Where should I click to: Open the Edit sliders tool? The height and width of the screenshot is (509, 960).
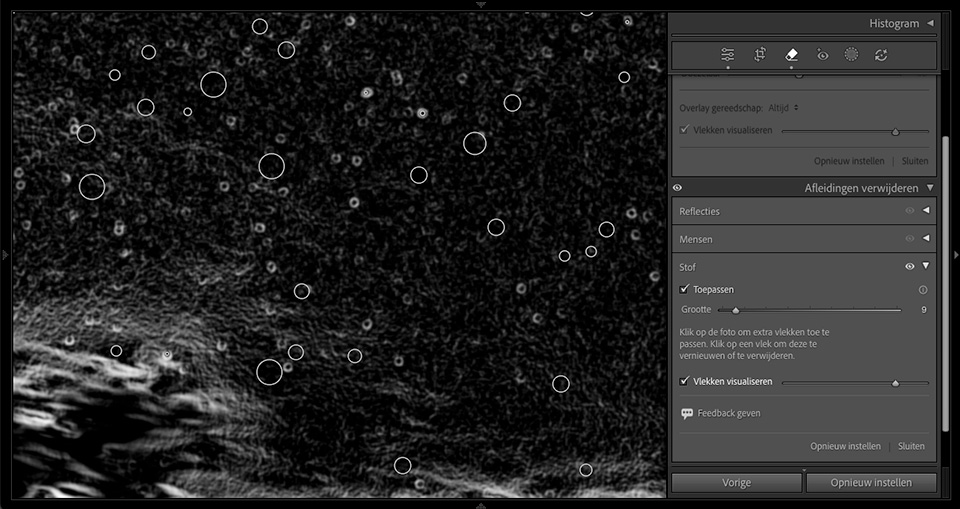coord(727,55)
